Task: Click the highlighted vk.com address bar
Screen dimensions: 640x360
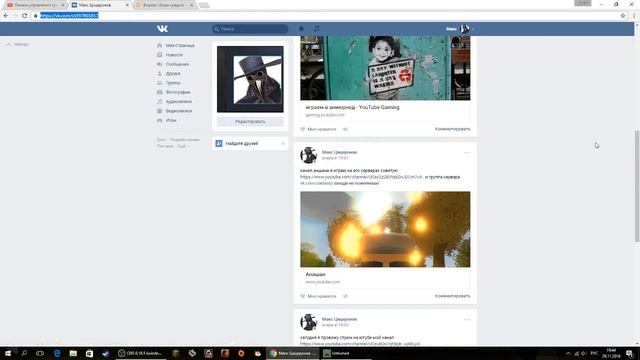Action: click(x=69, y=16)
